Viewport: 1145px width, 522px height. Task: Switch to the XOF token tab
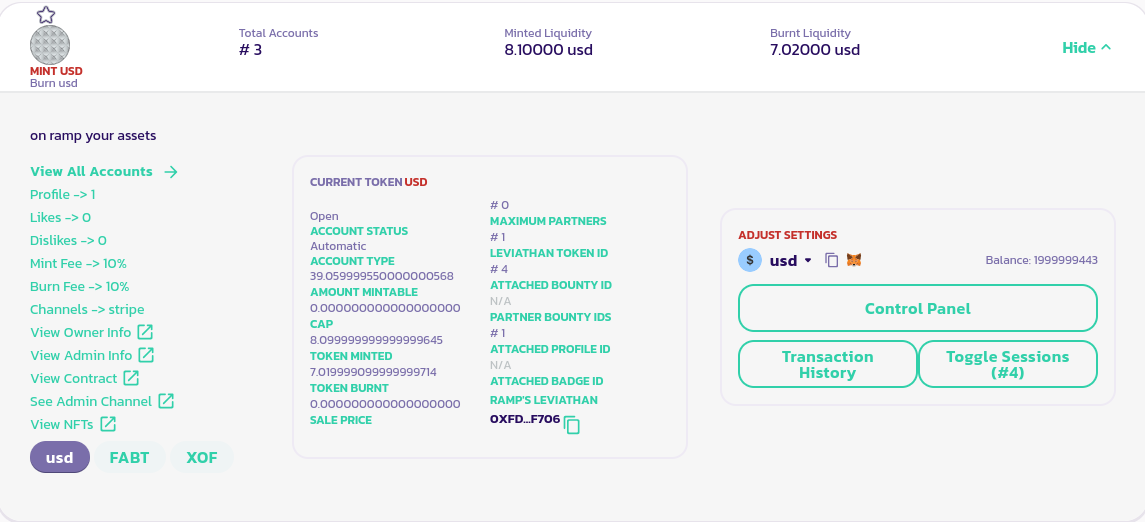pos(202,458)
